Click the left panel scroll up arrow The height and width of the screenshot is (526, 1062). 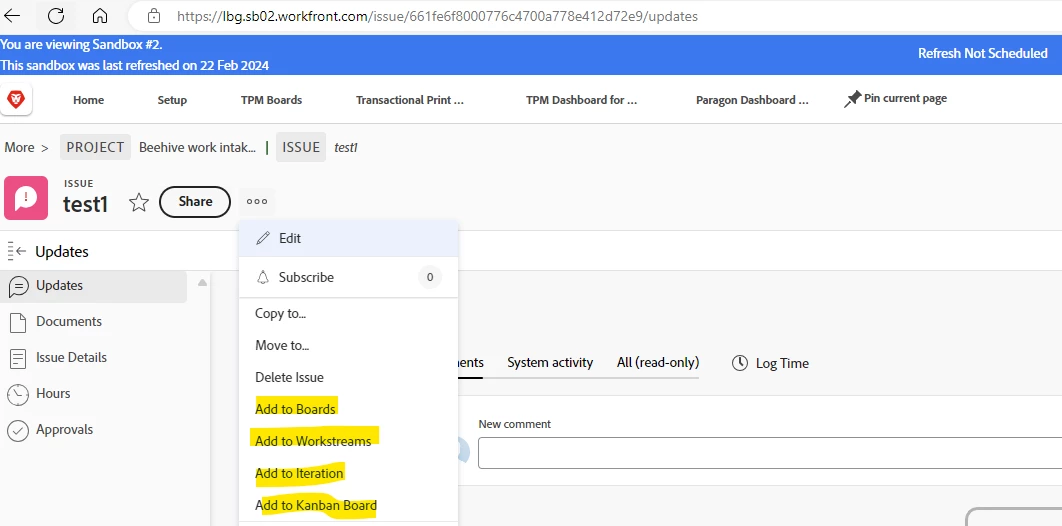point(202,282)
